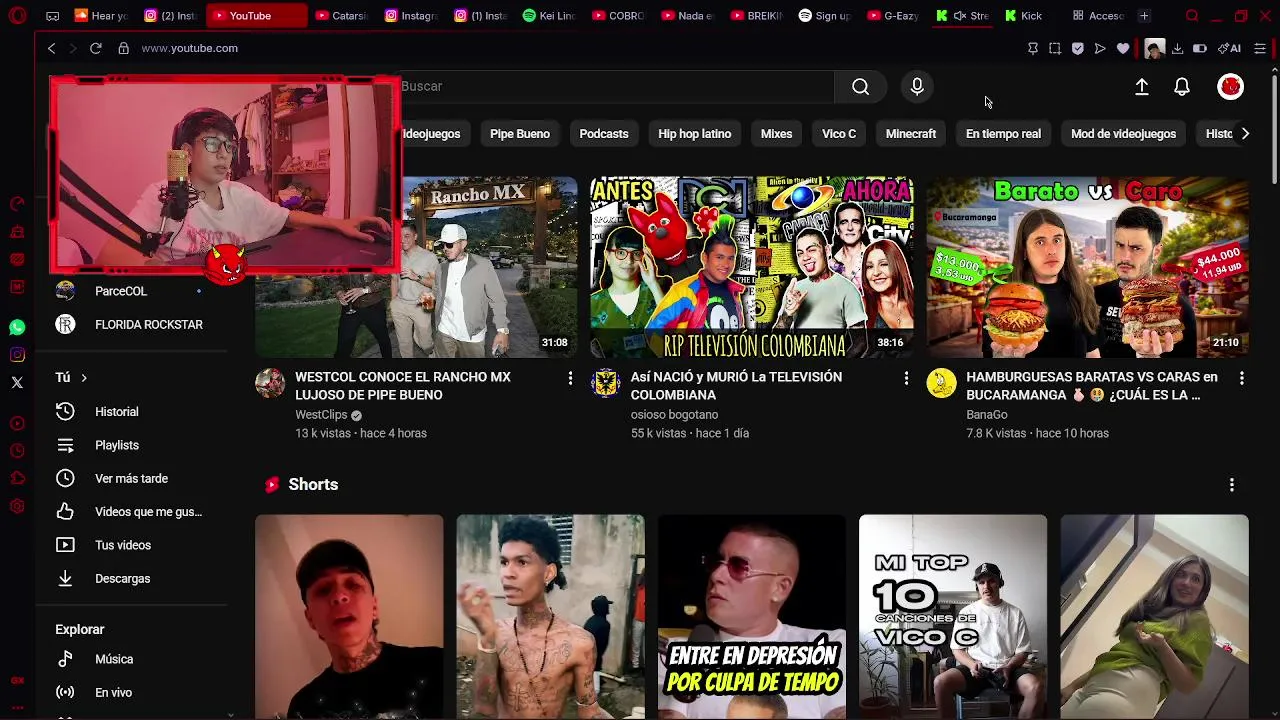
Task: Open YouTube notifications bell
Action: coord(1182,87)
